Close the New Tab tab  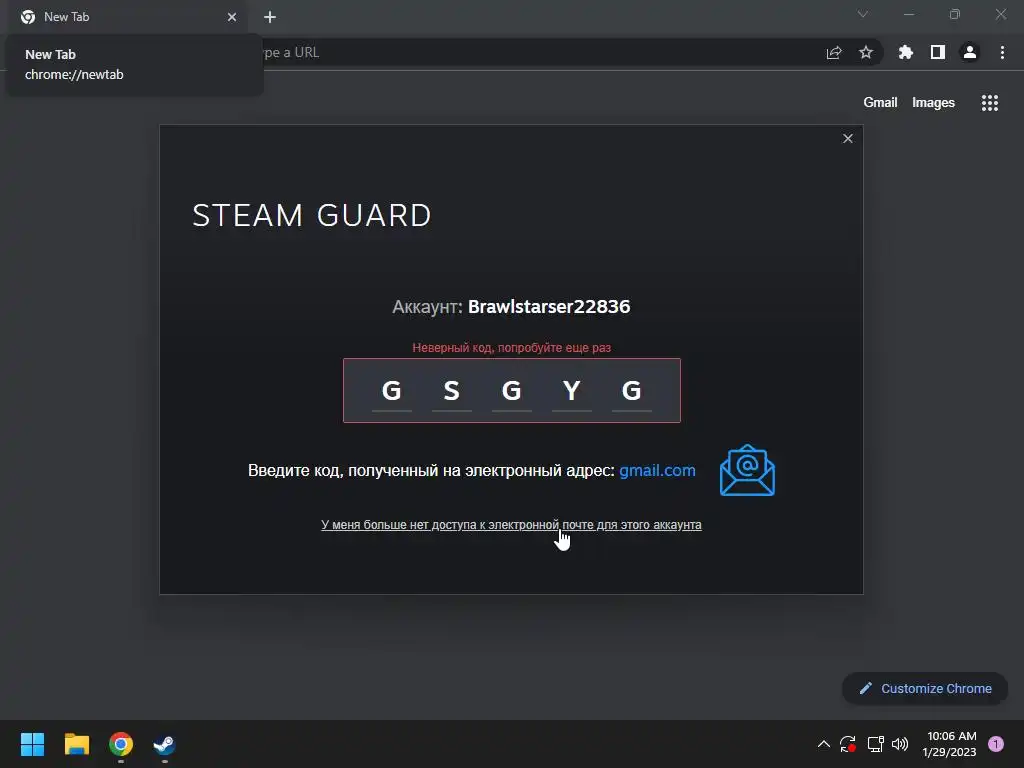pyautogui.click(x=232, y=17)
